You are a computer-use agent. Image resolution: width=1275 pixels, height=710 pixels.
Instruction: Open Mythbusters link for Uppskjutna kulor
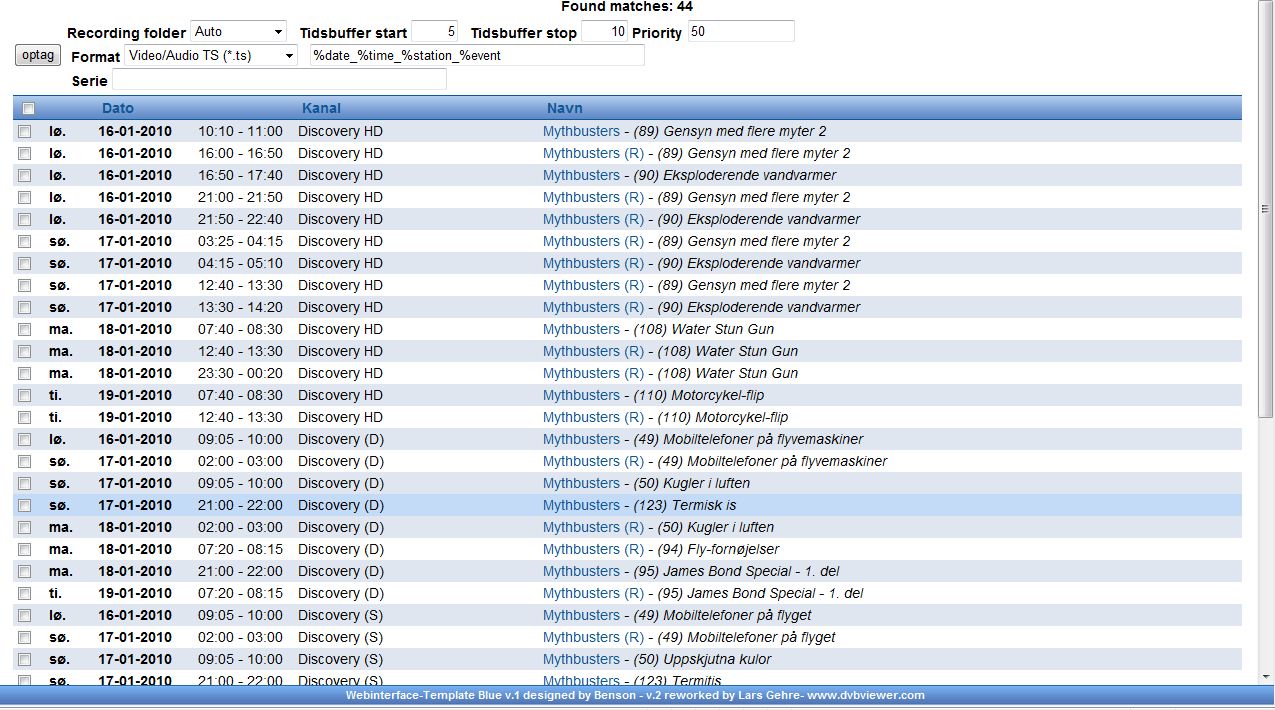(x=581, y=659)
